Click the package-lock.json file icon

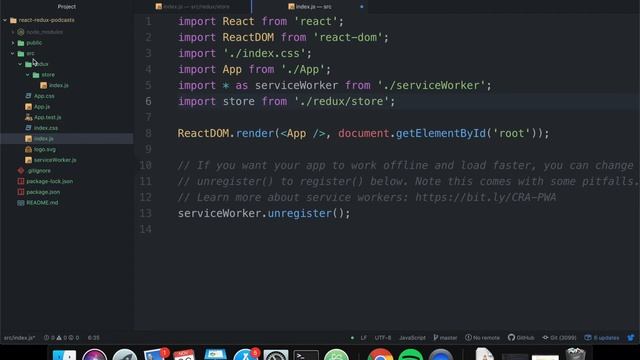pyautogui.click(x=21, y=181)
